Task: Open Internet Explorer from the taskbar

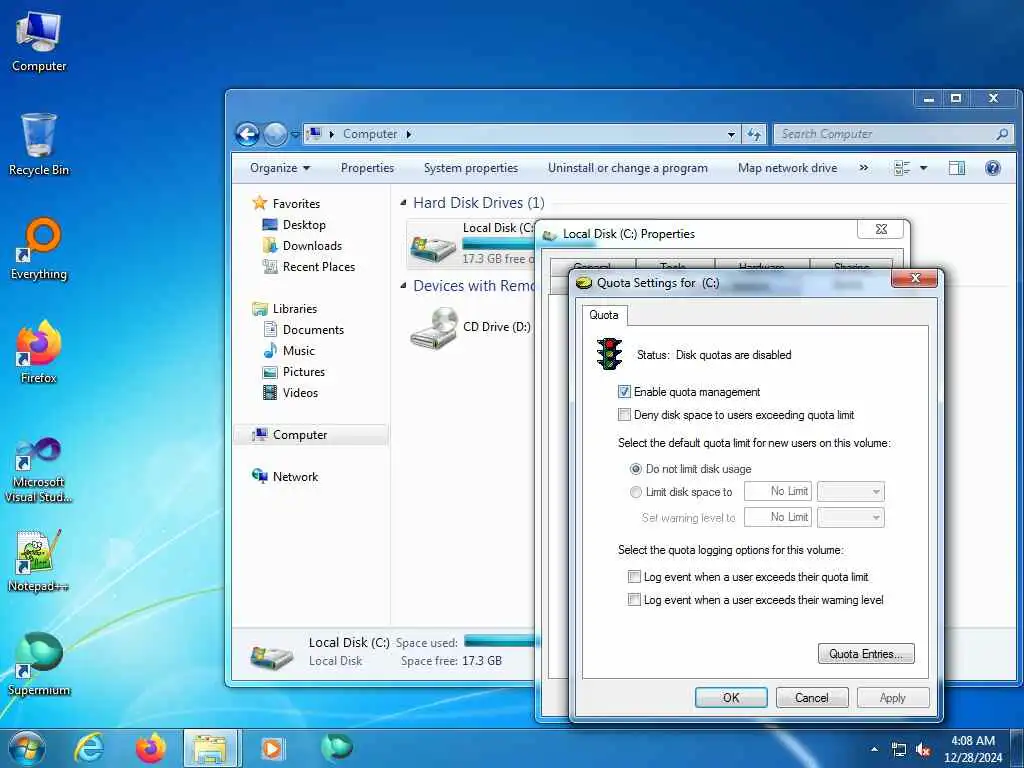Action: click(x=89, y=748)
